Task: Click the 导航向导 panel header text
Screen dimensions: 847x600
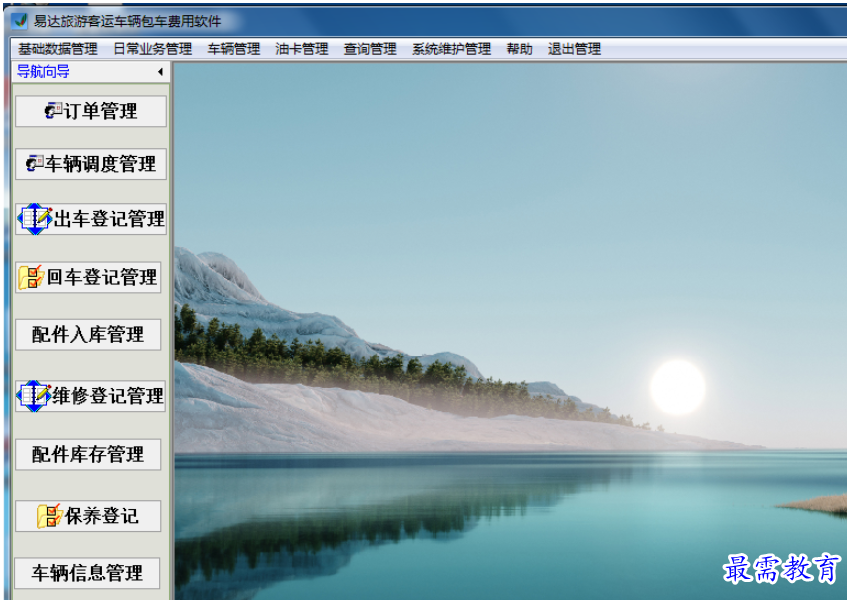Action: (x=43, y=71)
